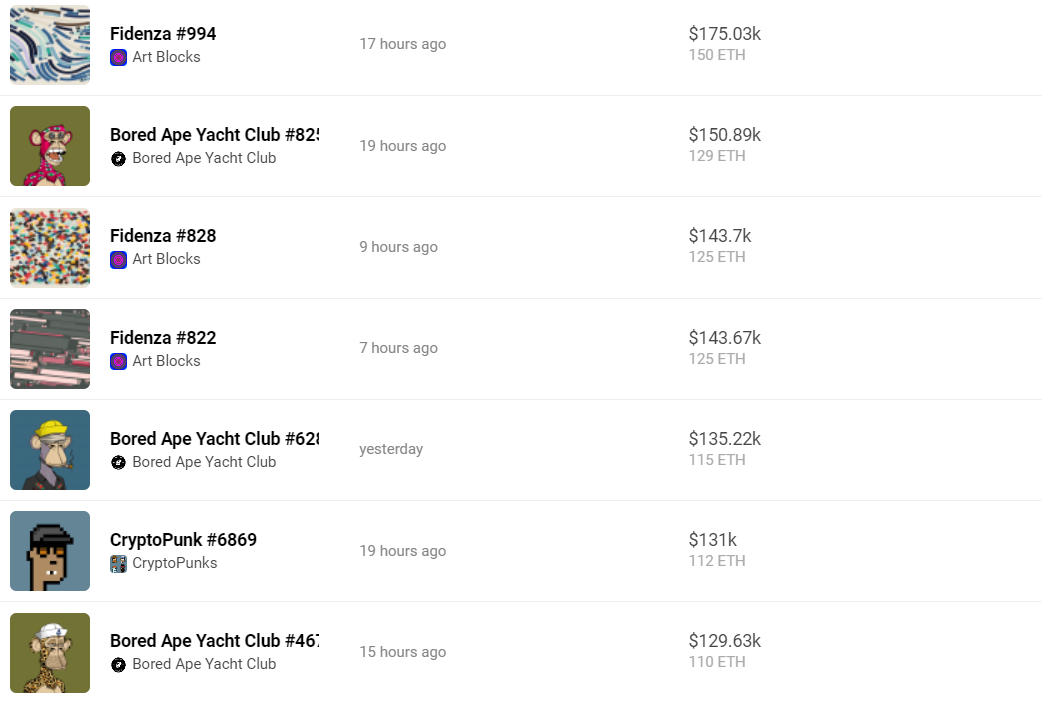This screenshot has width=1042, height=701.
Task: Open the sailor-hat Bored Ape thumbnail
Action: 50,652
